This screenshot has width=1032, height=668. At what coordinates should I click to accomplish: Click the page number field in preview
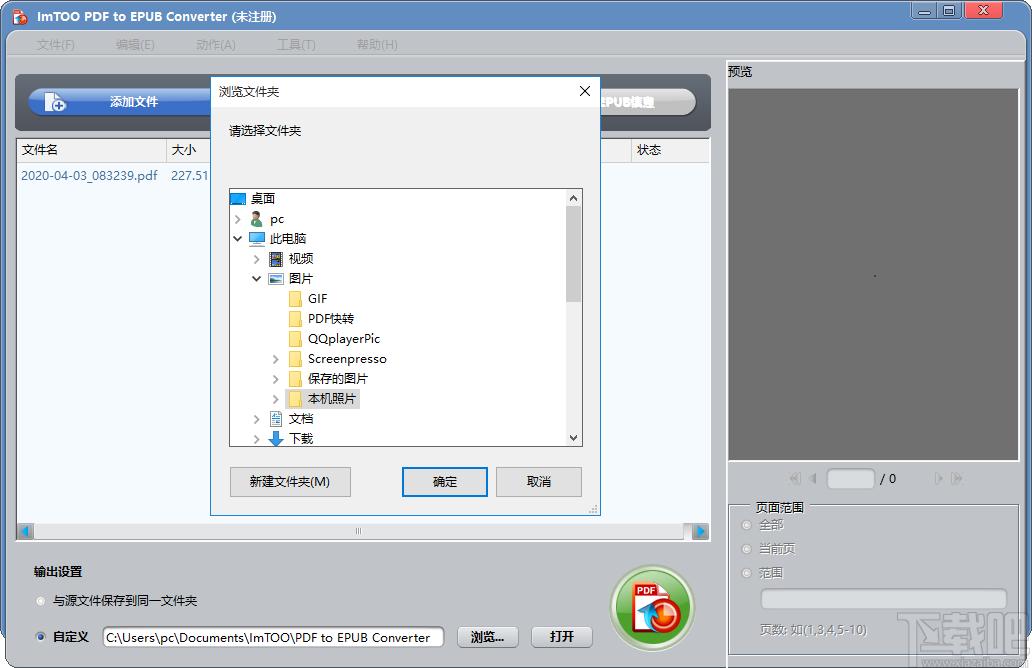pos(850,478)
